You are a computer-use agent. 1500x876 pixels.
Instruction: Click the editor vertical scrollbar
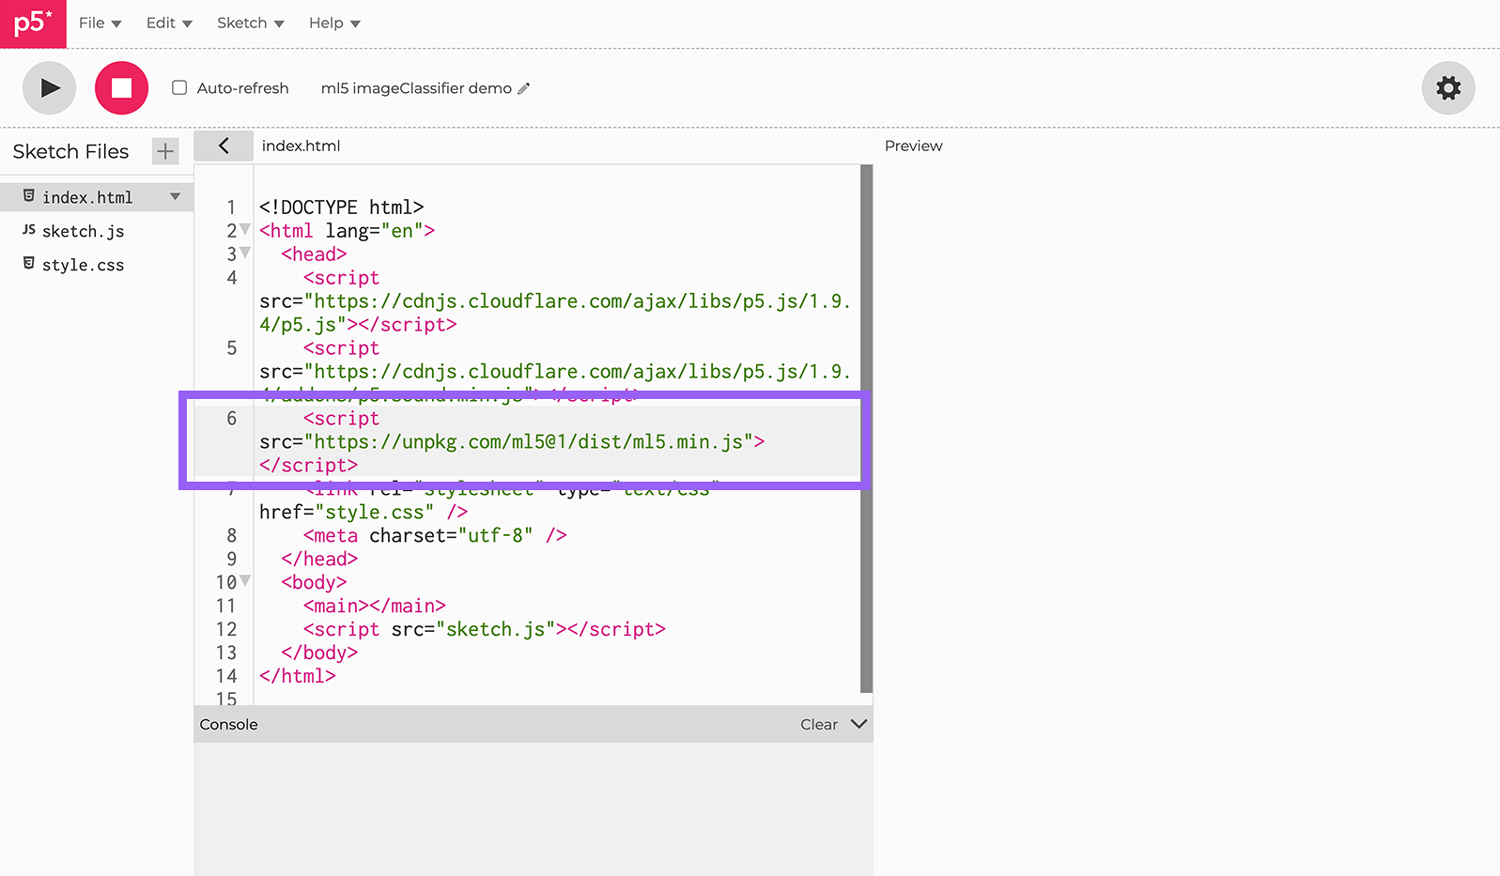point(866,428)
